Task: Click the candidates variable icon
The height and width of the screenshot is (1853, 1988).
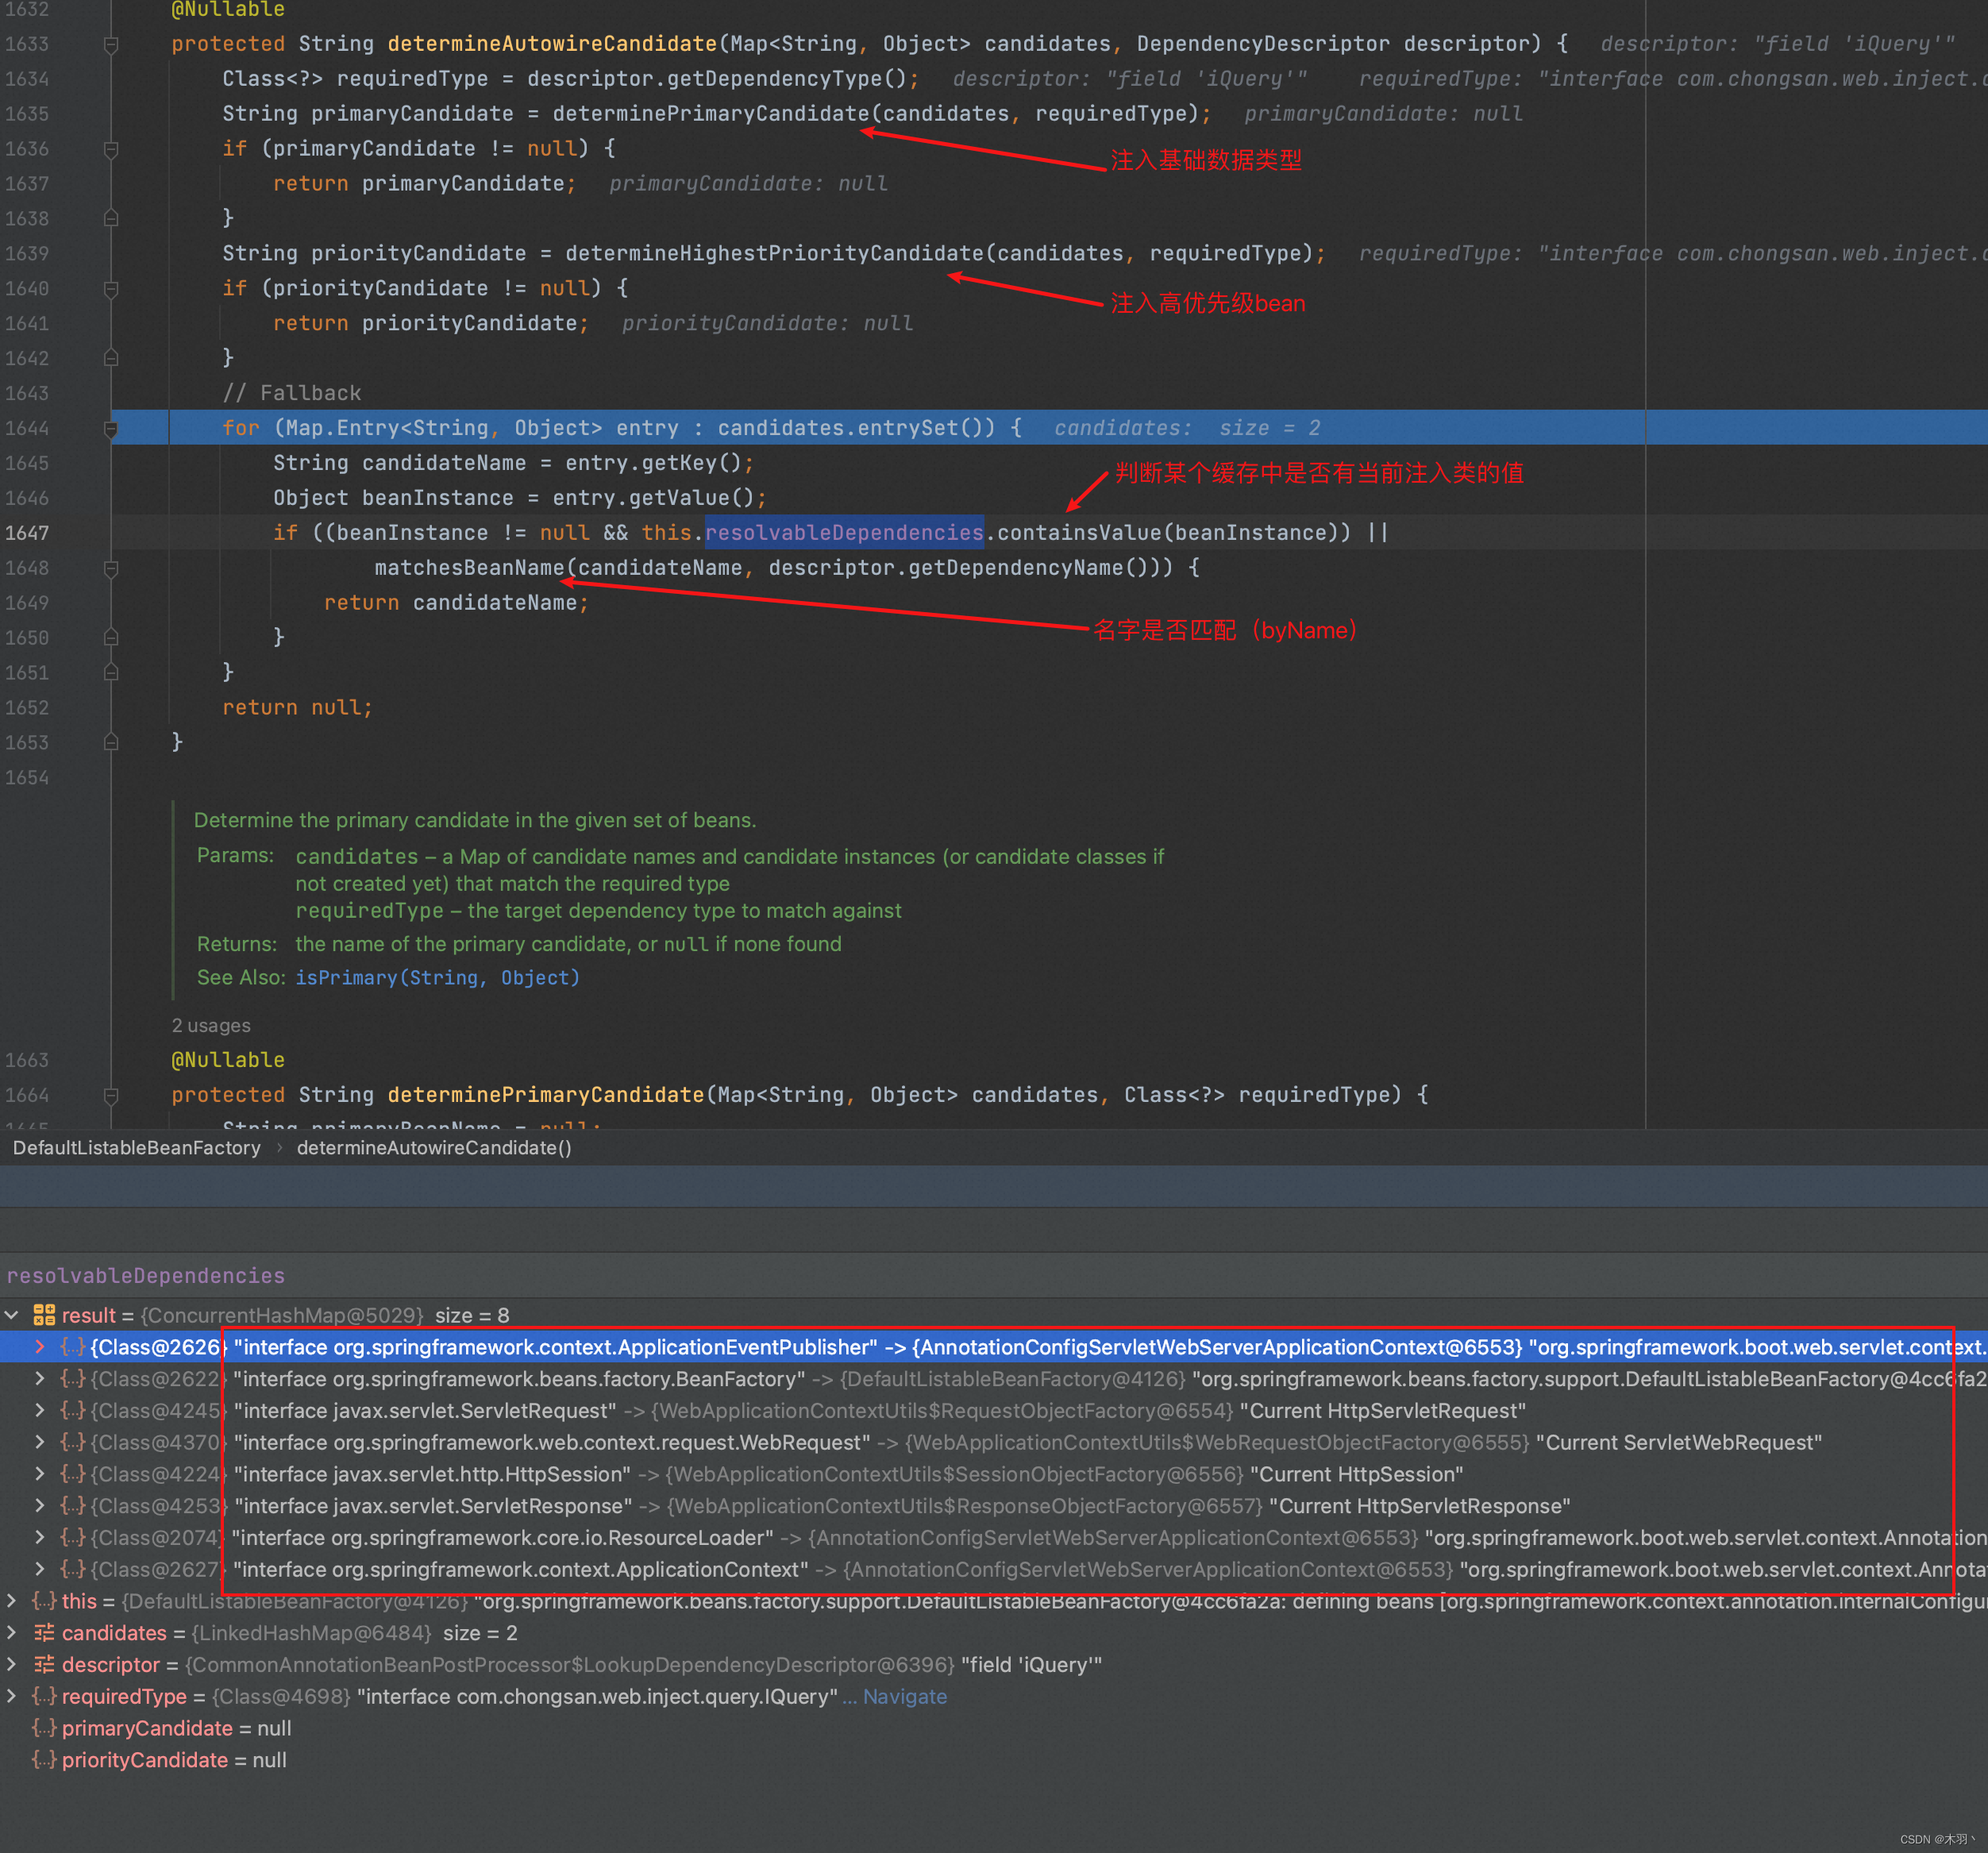Action: tap(44, 1633)
